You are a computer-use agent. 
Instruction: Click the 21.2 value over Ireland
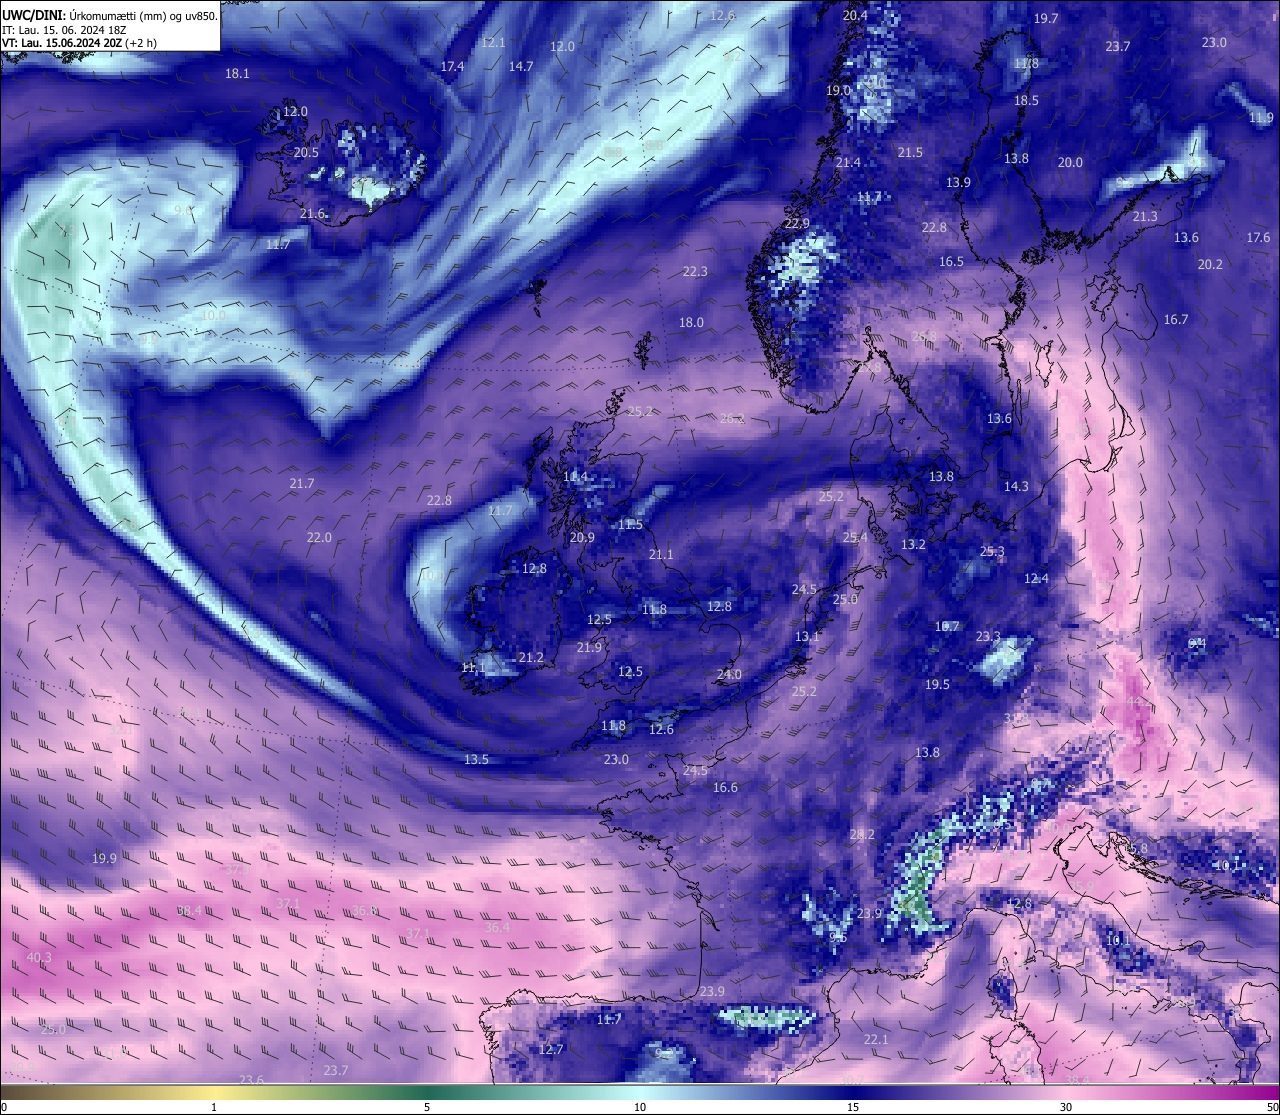531,658
